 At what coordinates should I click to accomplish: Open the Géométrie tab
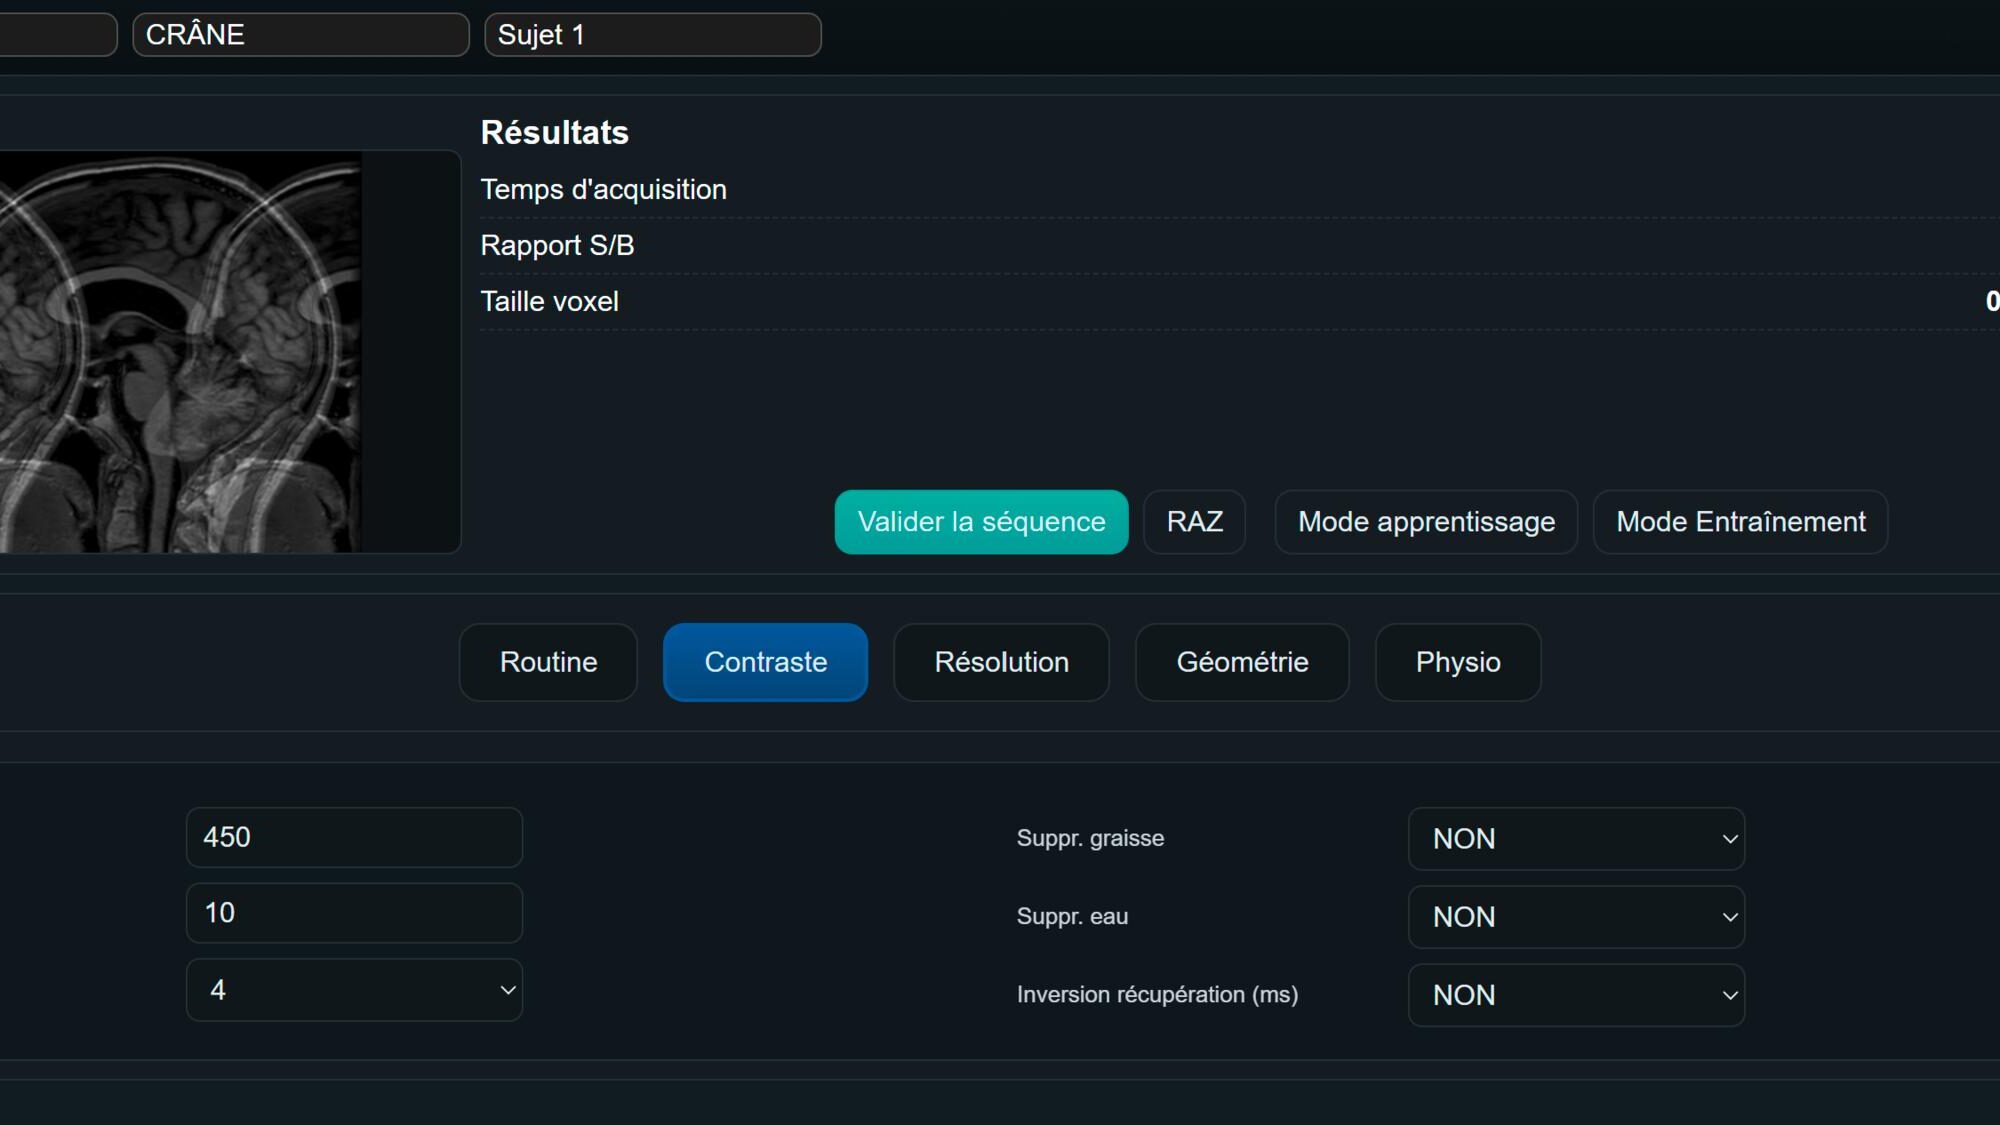[1242, 662]
